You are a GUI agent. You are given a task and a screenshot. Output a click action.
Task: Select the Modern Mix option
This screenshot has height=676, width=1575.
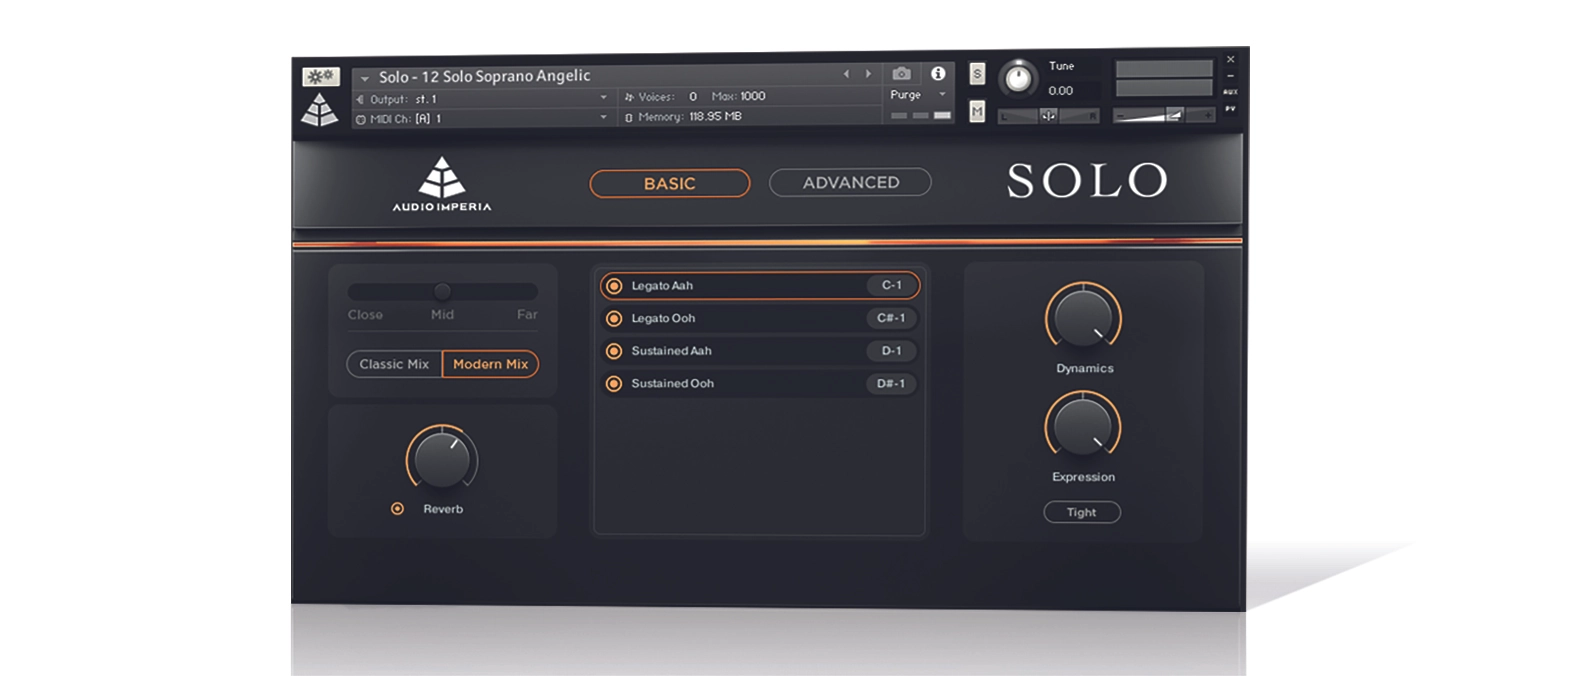coord(490,364)
